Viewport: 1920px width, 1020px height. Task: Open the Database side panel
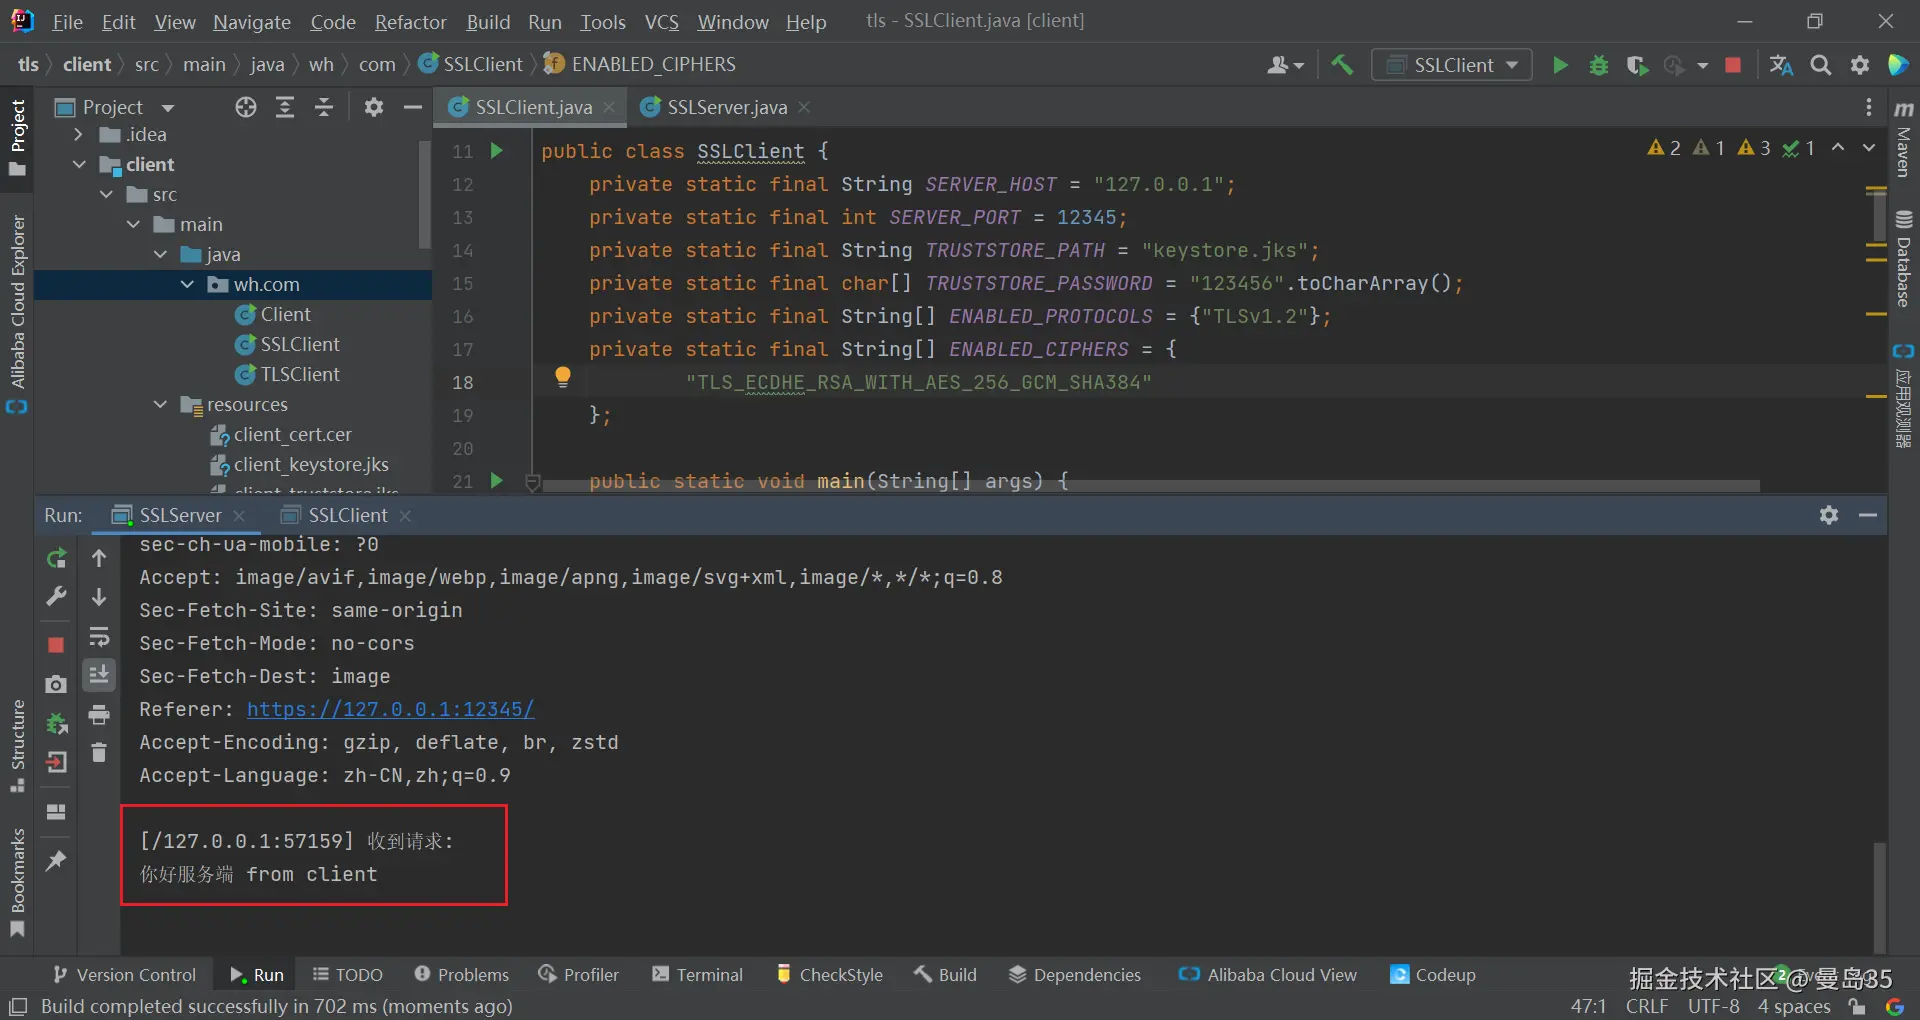(x=1904, y=258)
